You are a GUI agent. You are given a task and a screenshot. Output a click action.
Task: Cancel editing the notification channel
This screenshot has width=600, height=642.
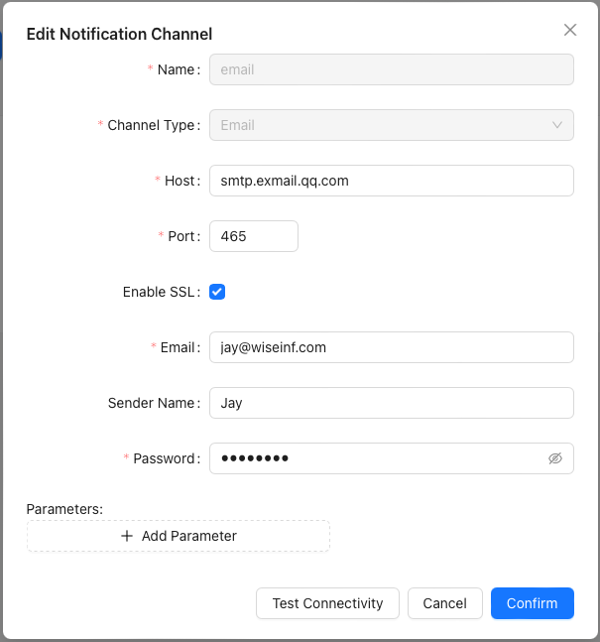445,603
